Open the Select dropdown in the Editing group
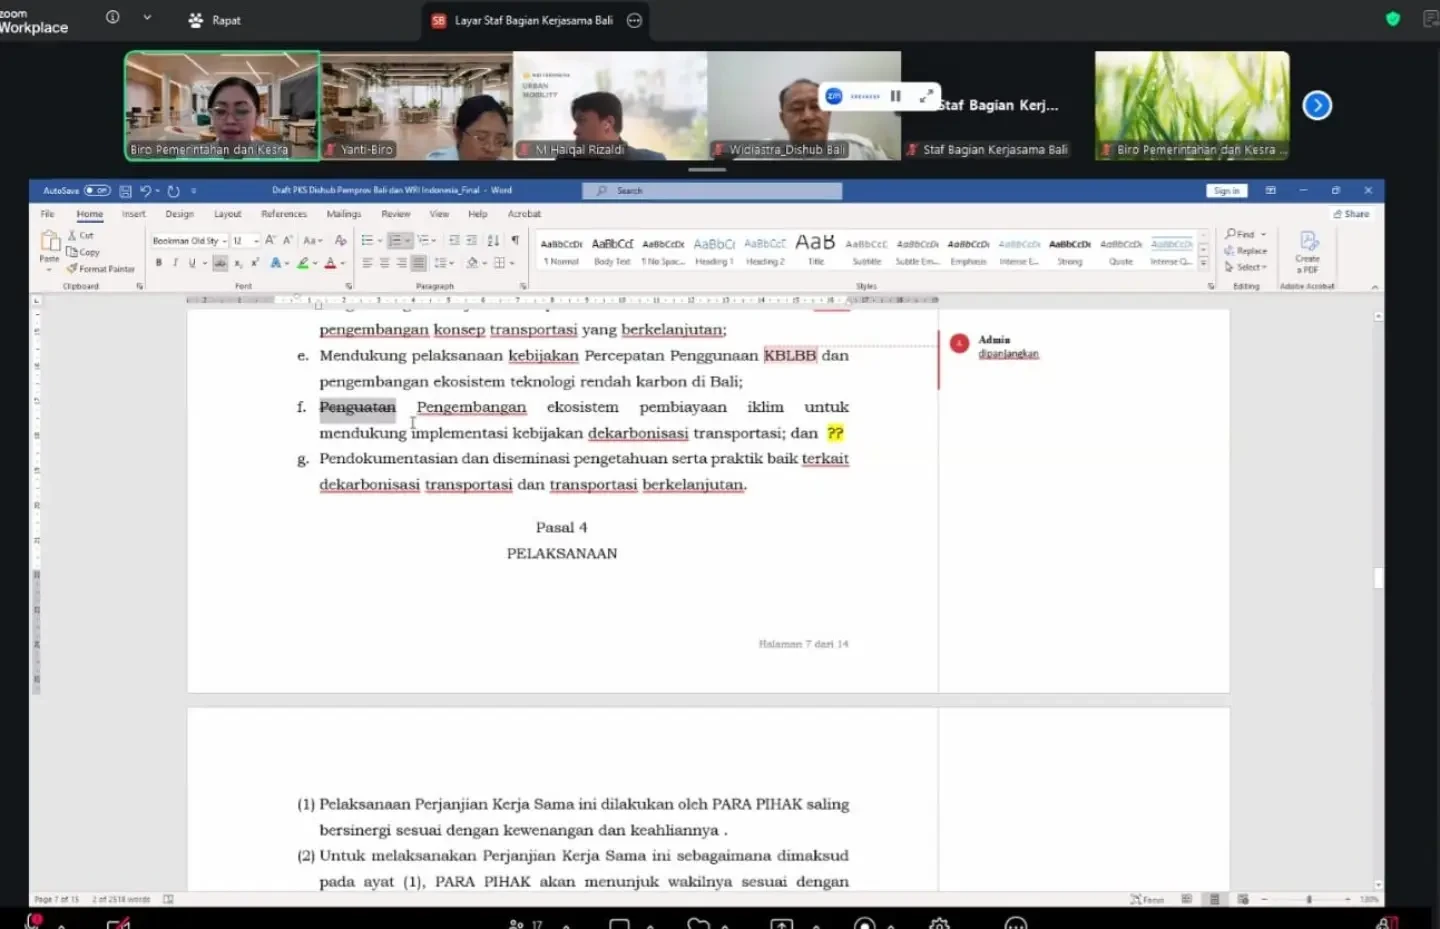This screenshot has width=1440, height=929. pos(1245,267)
